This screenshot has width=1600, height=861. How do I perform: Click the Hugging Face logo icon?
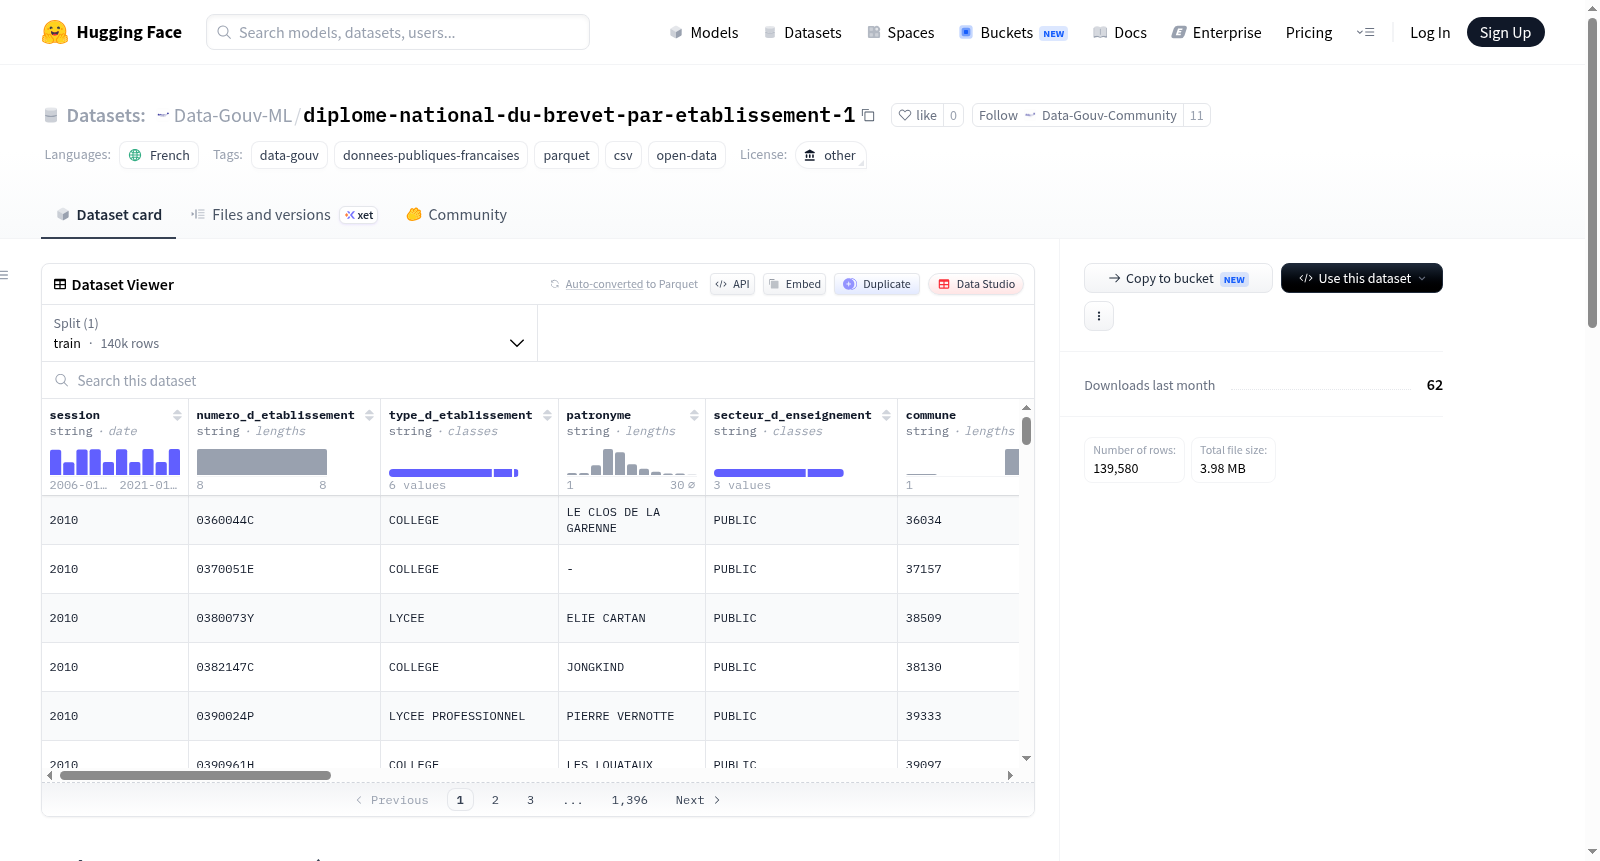[x=55, y=32]
